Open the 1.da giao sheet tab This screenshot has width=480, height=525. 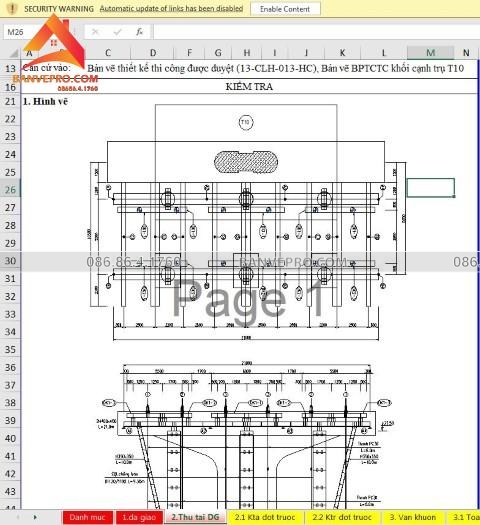point(139,517)
